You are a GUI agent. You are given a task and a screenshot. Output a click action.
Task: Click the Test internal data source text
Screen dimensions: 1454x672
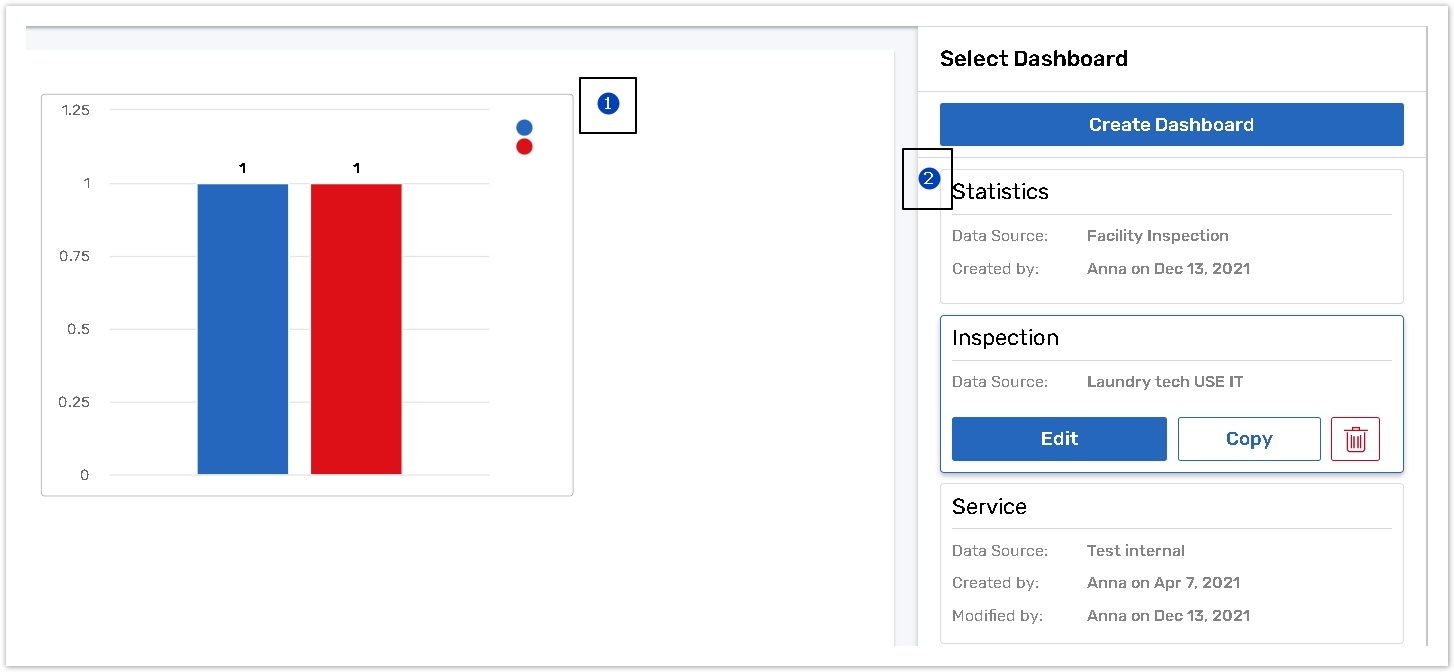point(1135,551)
